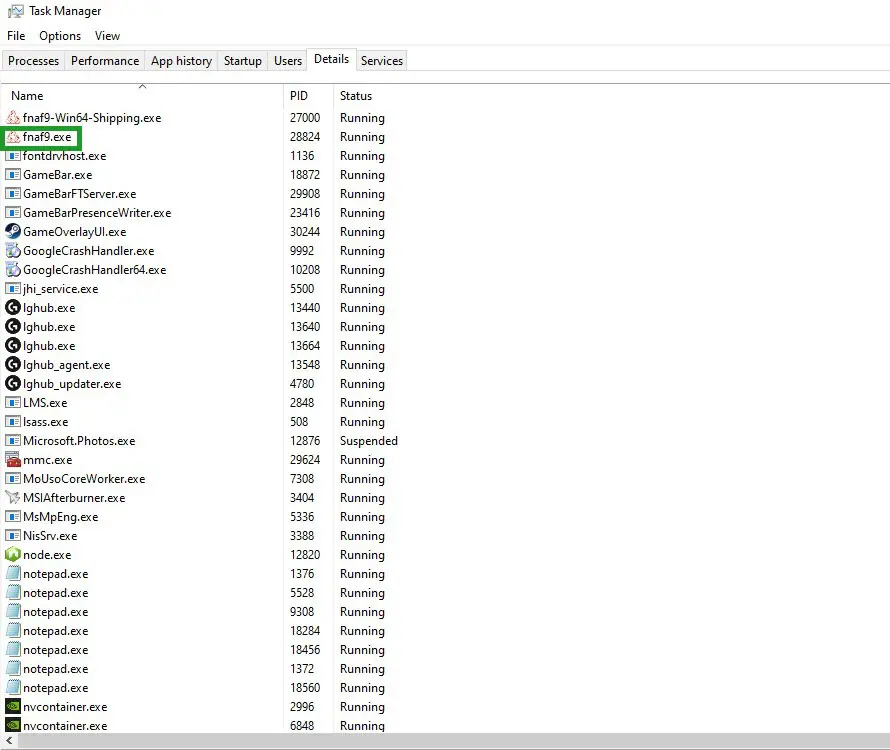Open the Options menu
This screenshot has width=890, height=750.
[x=60, y=36]
